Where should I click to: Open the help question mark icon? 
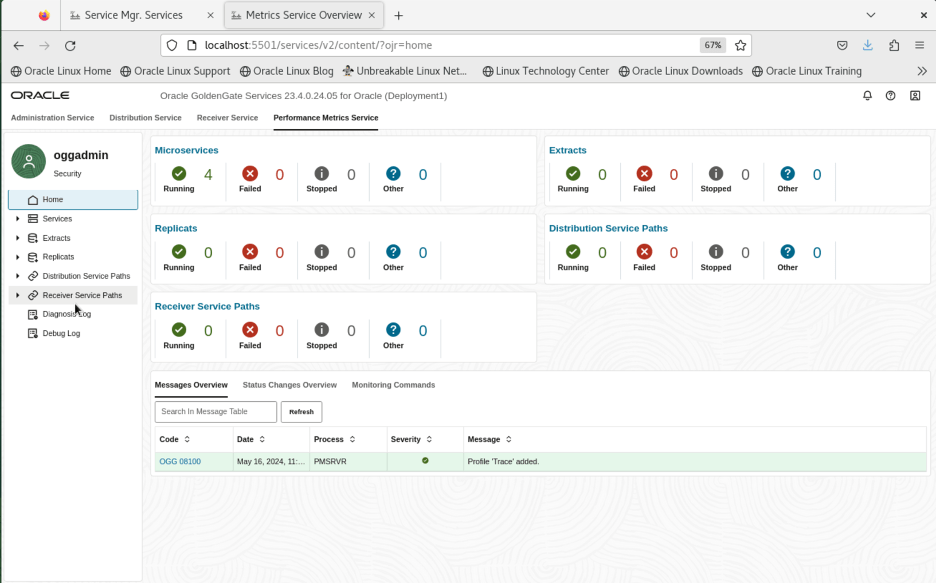point(890,96)
